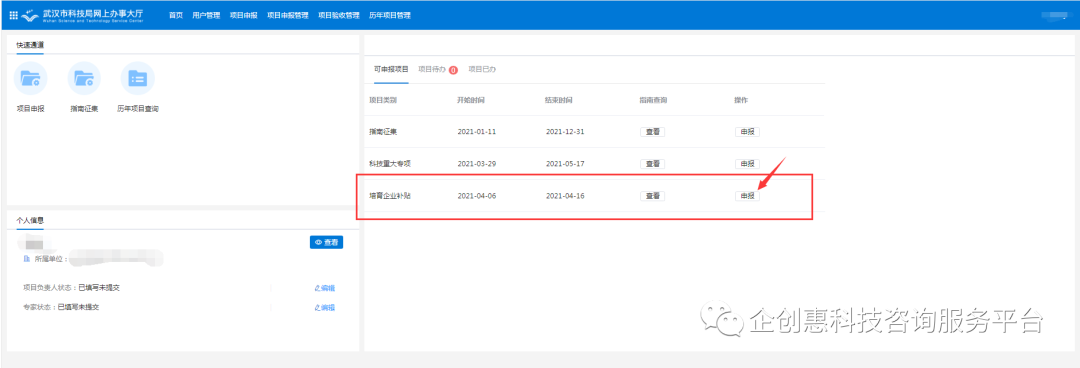
Task: Click the blue 查看 personal info button
Action: click(326, 243)
